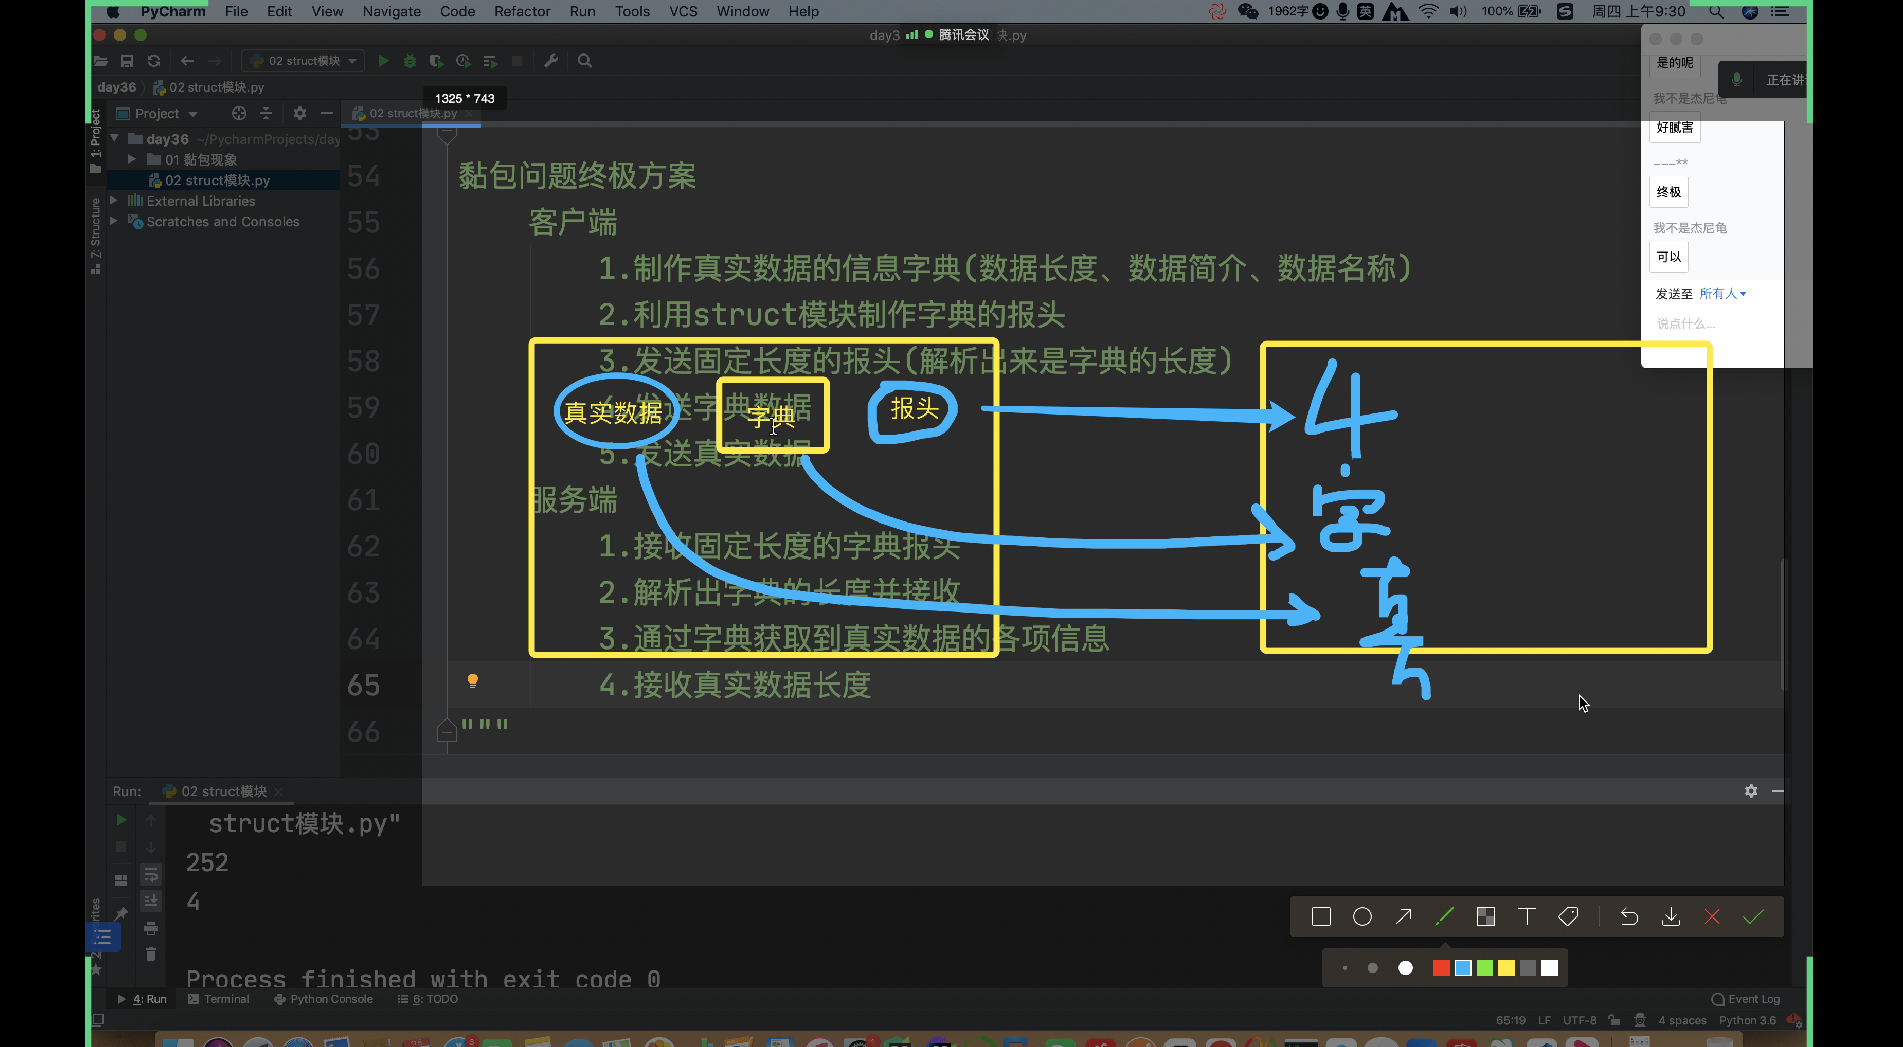Select the green pen drawing tool

click(1444, 917)
